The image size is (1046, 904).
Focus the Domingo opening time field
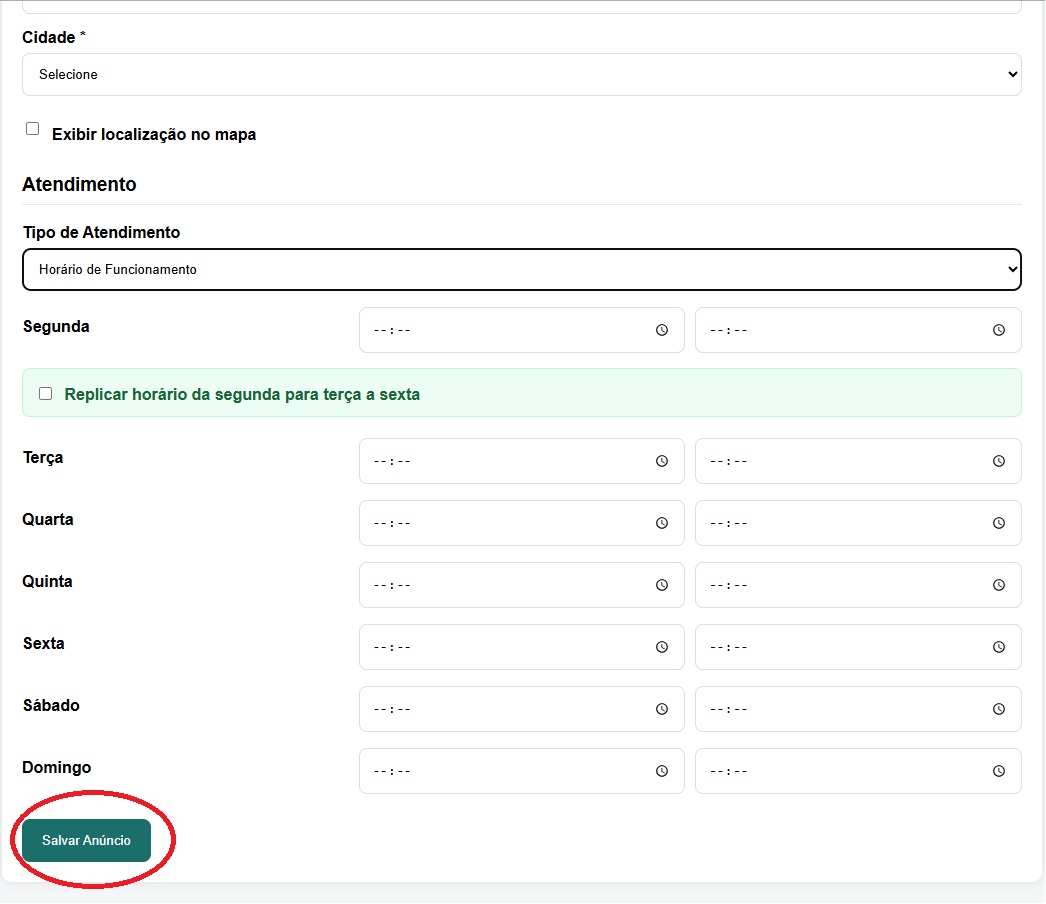point(522,771)
